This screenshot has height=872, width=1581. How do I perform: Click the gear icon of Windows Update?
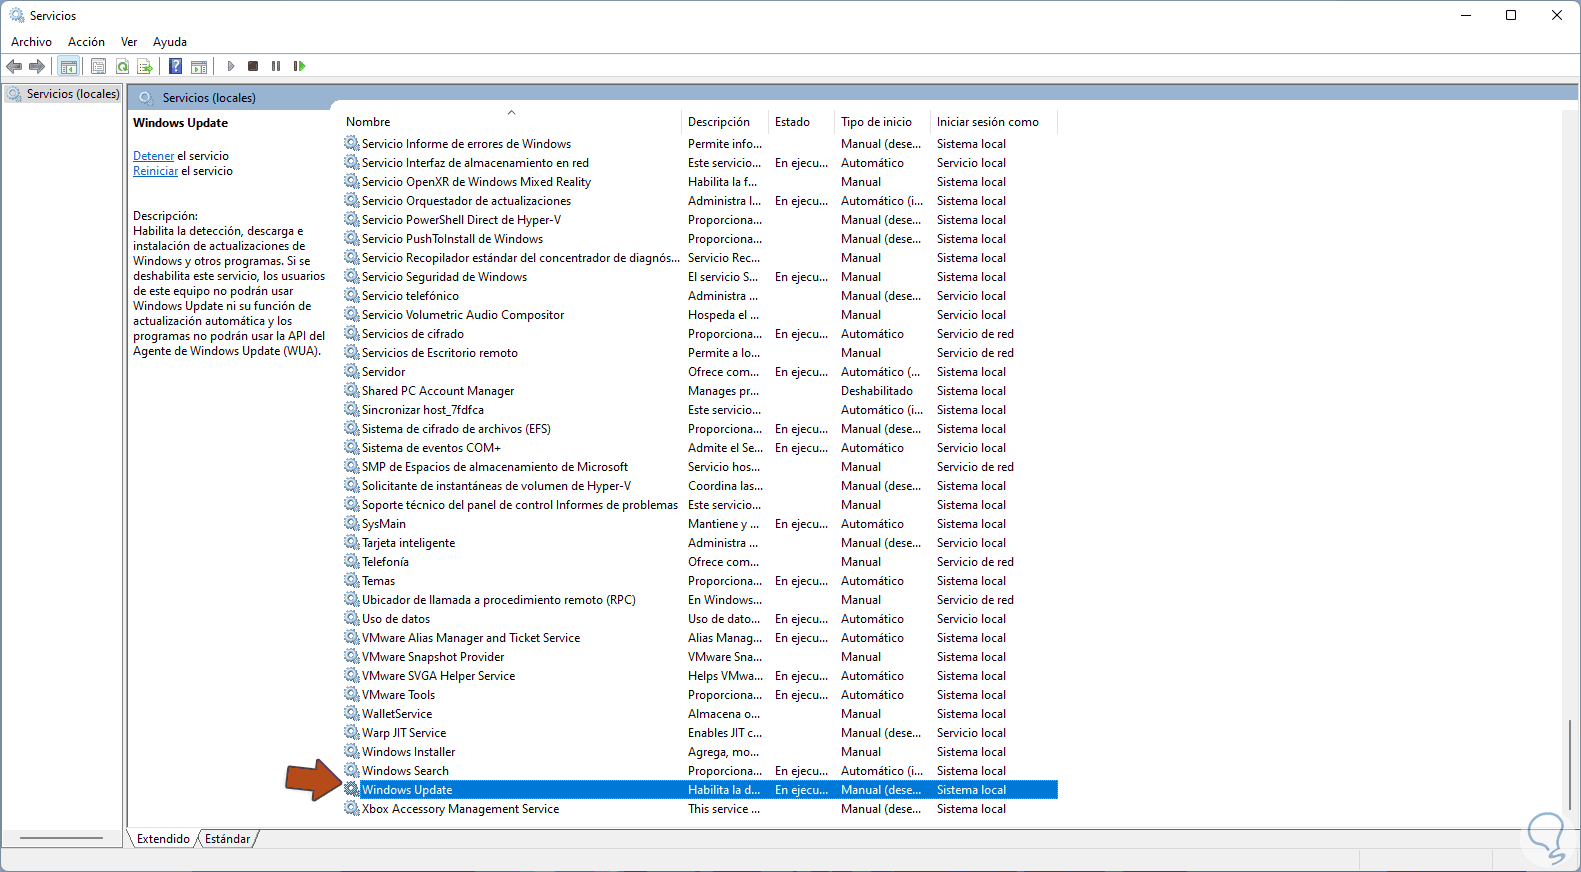(352, 790)
